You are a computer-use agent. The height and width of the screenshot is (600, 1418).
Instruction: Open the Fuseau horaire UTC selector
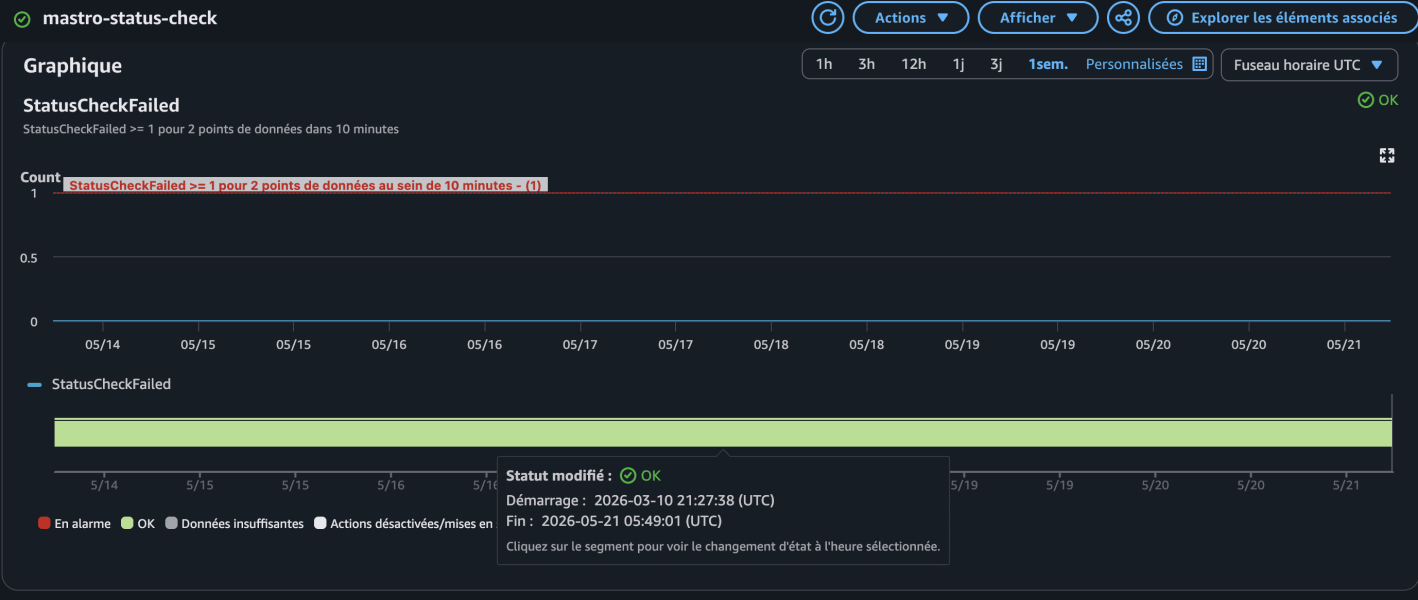point(1308,64)
